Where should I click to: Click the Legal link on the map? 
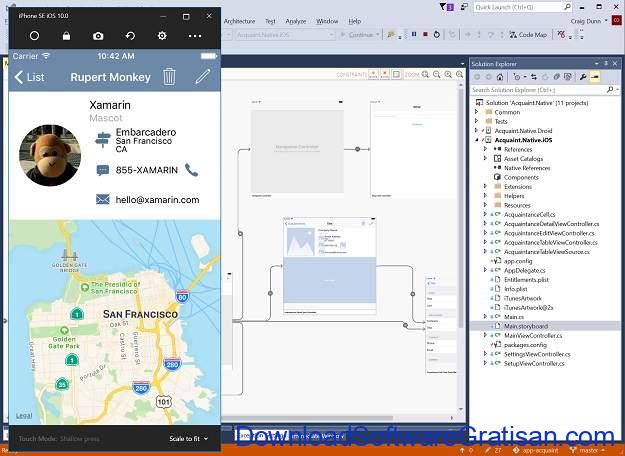coord(24,415)
